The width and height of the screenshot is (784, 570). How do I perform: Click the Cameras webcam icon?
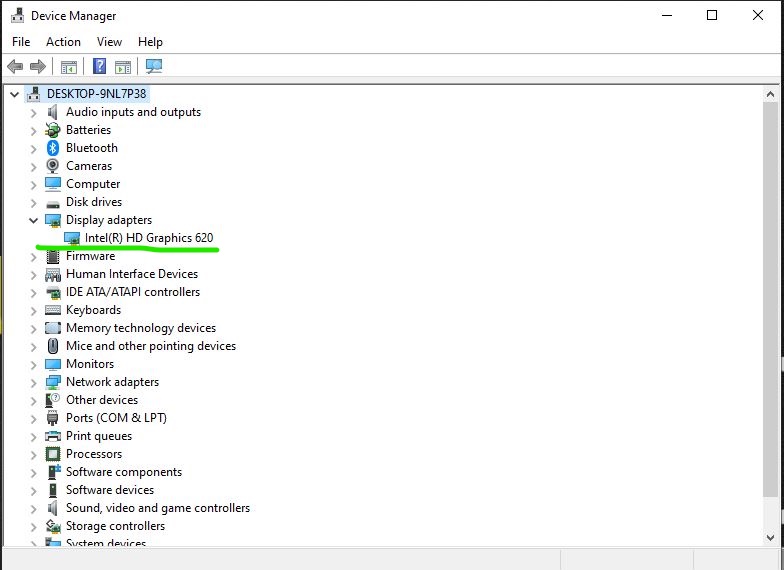click(x=52, y=166)
